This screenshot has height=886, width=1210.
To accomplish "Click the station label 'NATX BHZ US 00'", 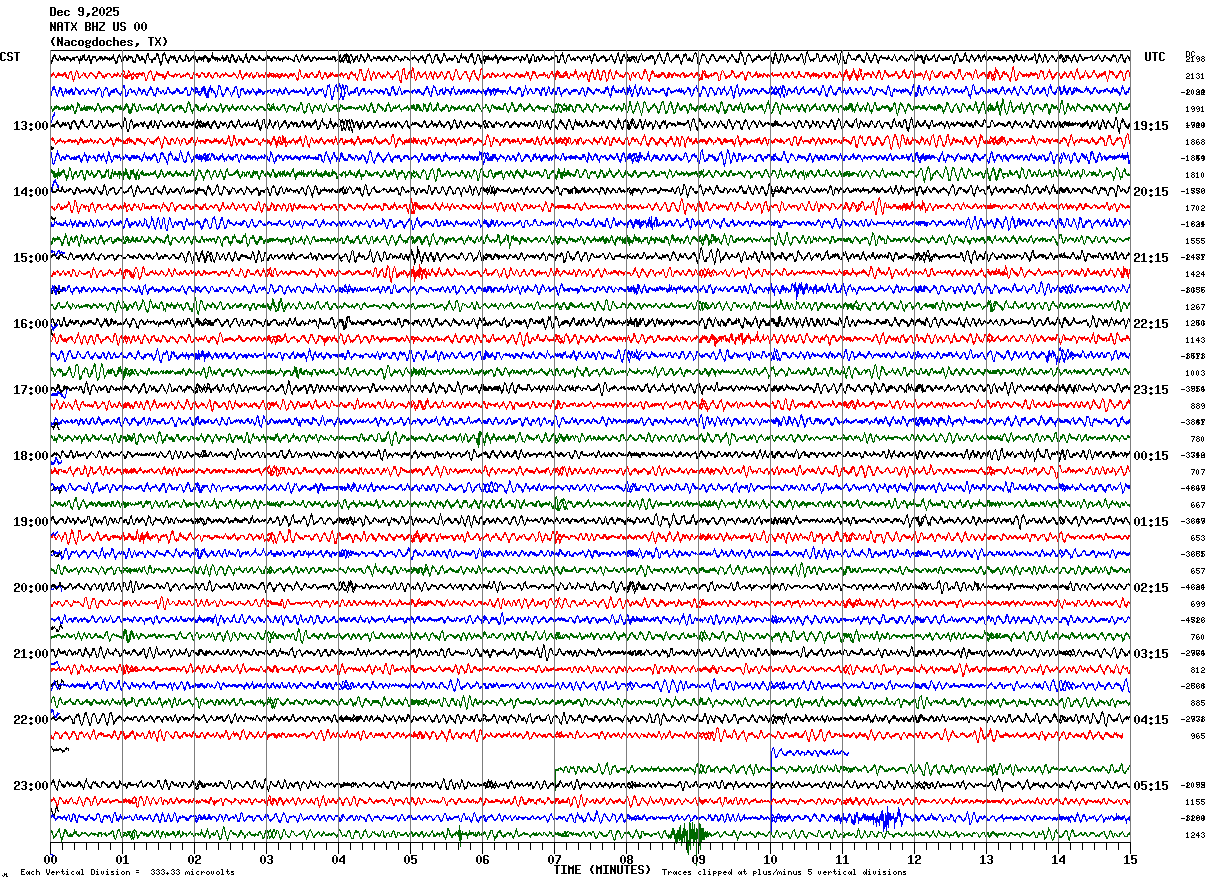I will coord(98,27).
